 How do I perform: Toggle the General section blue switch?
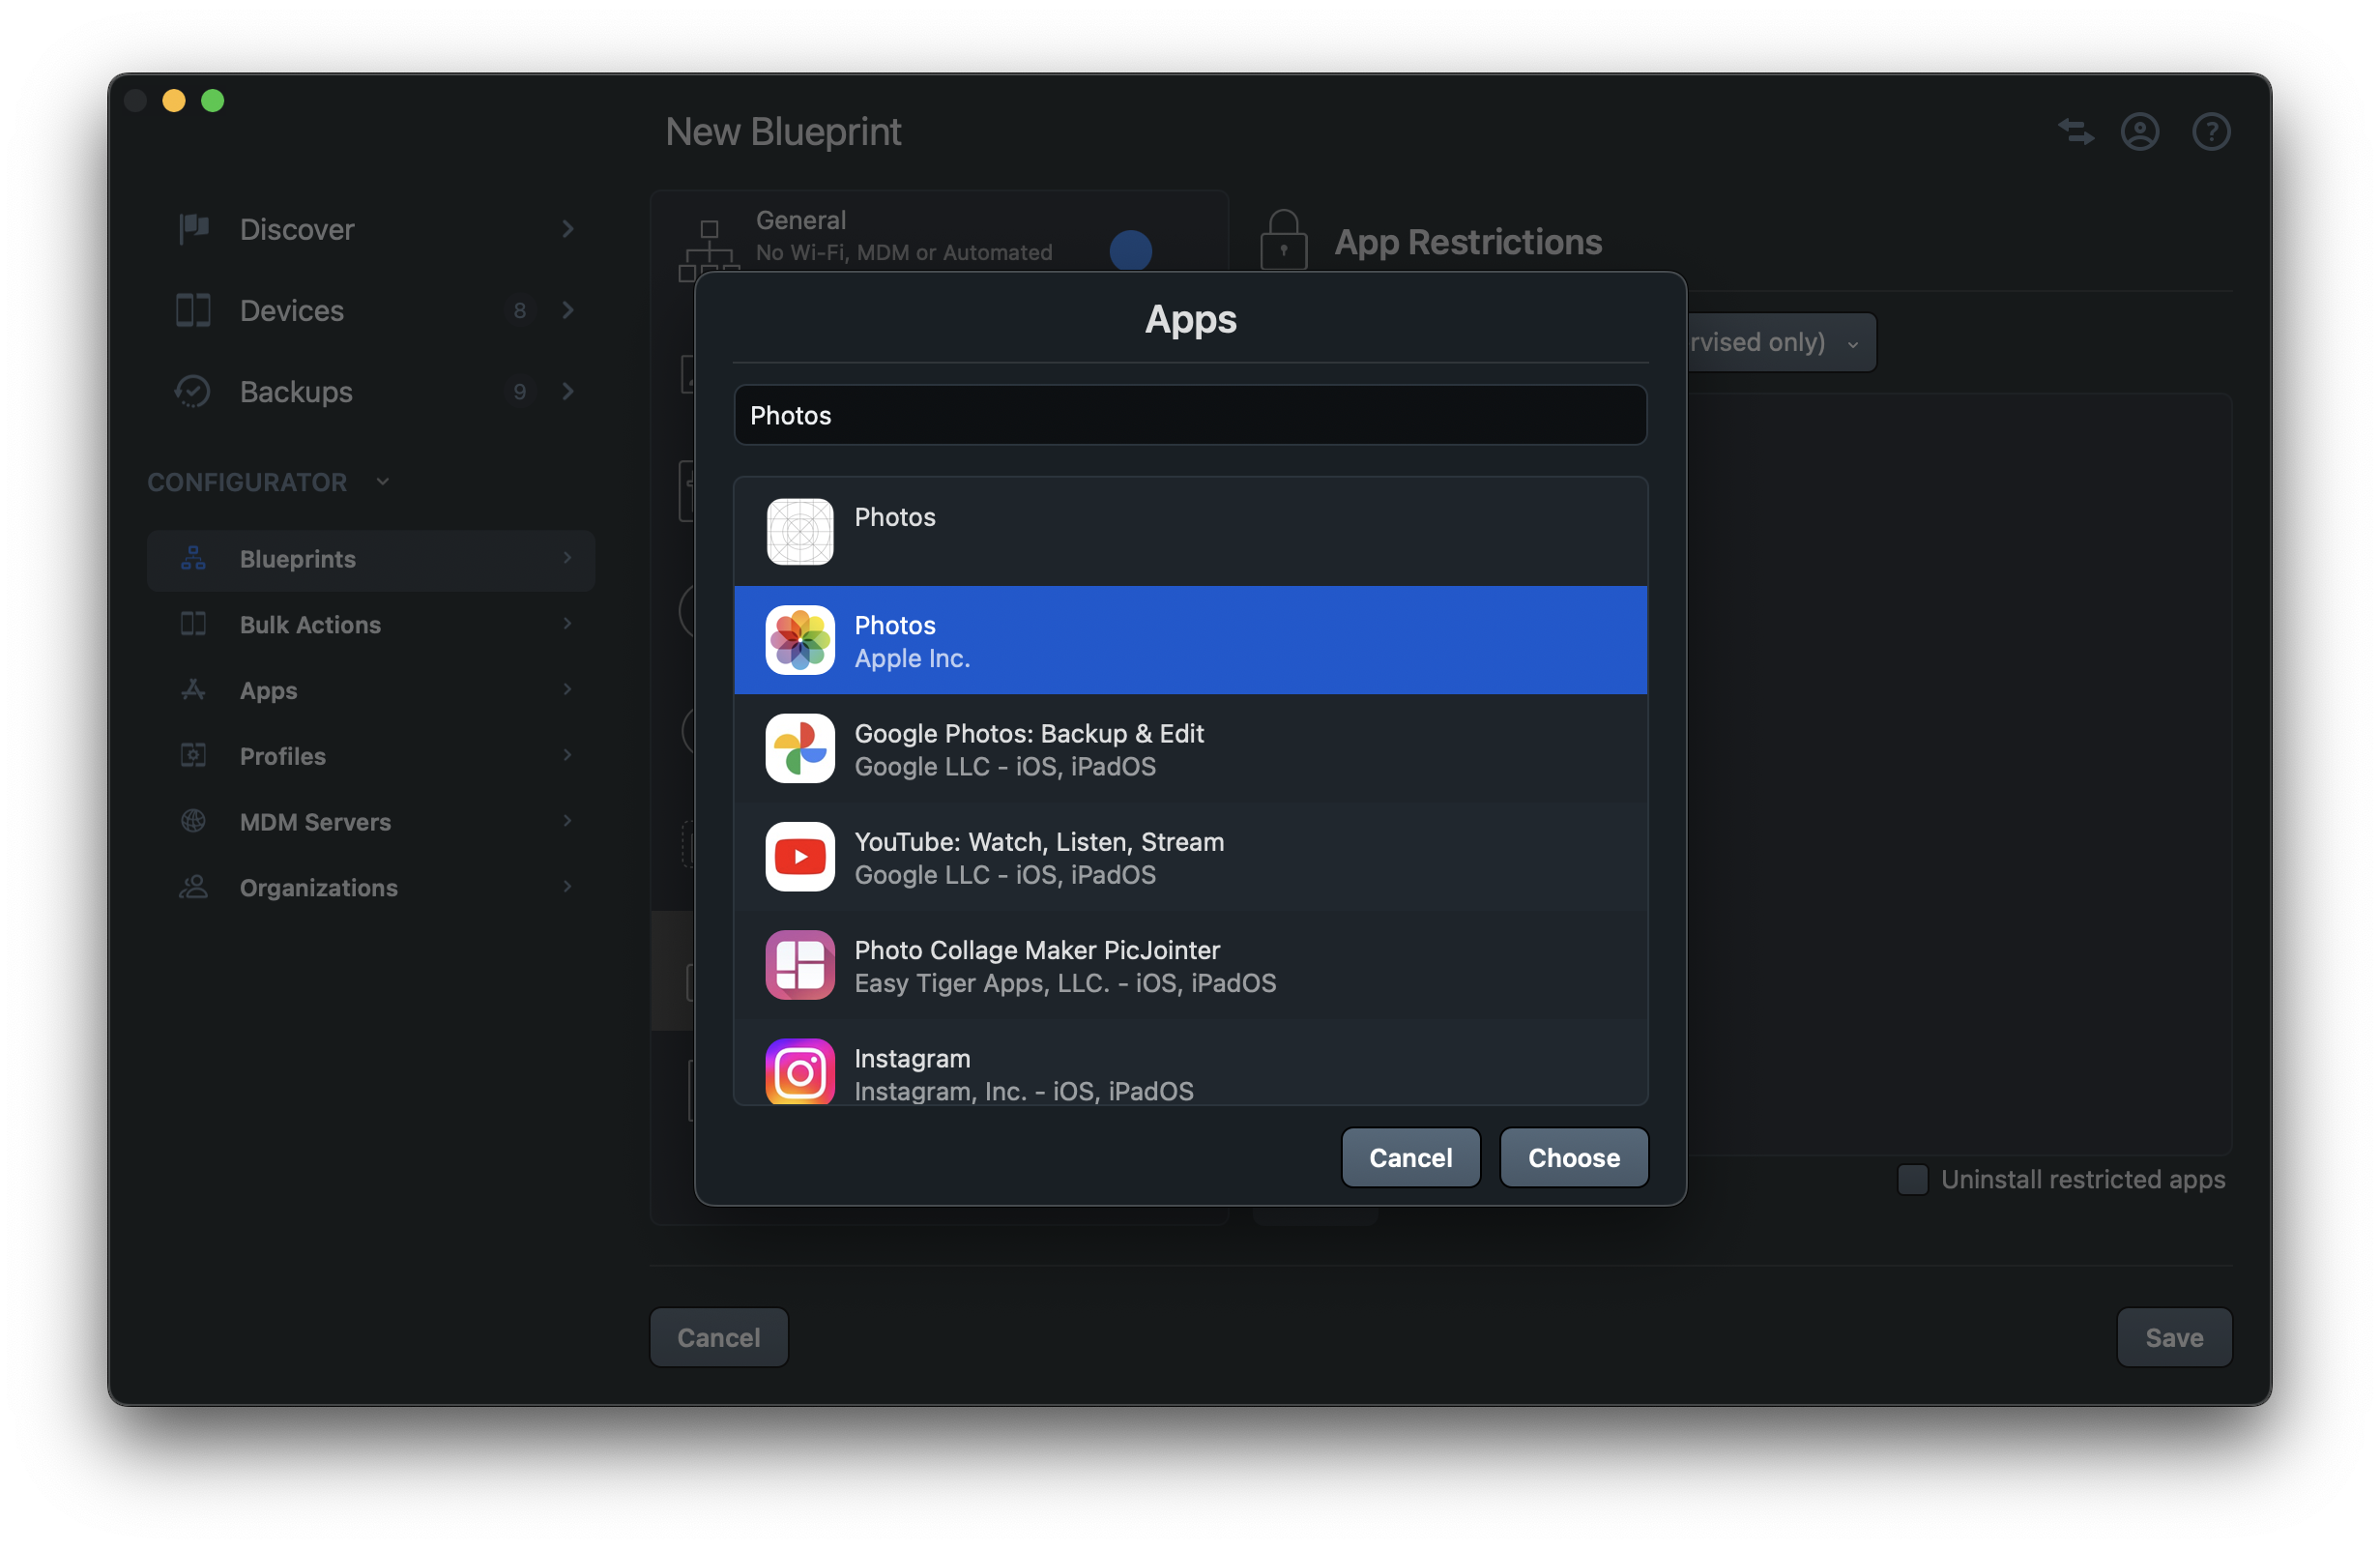coord(1131,250)
